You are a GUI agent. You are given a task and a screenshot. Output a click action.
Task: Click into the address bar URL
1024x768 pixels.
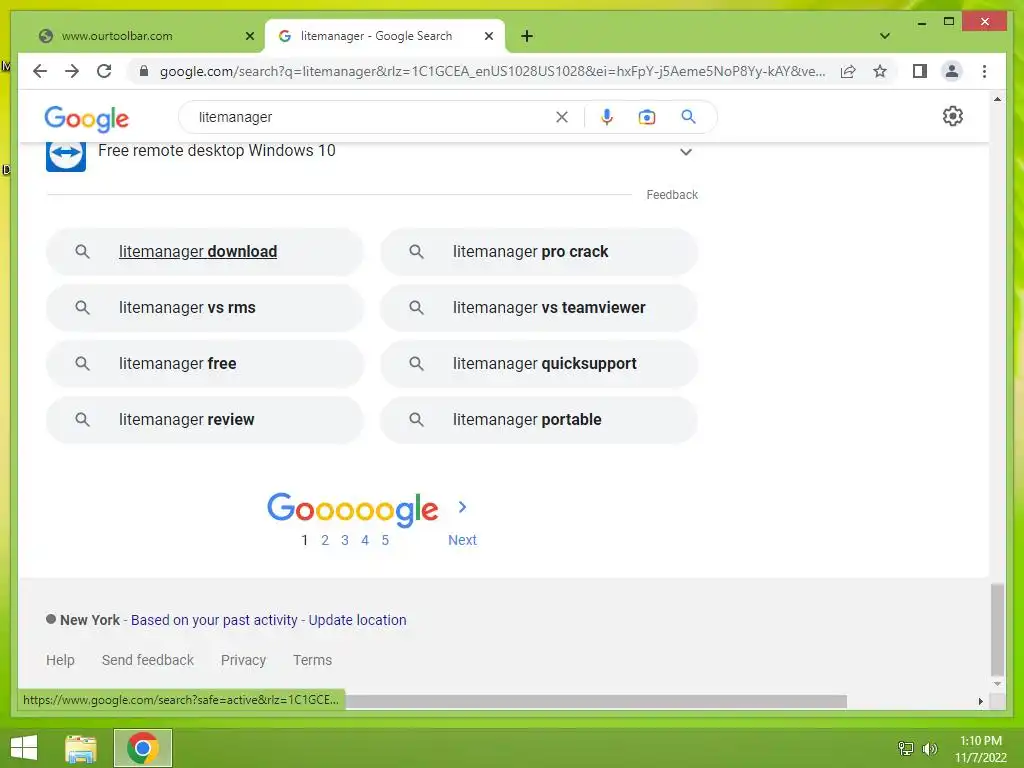point(492,71)
